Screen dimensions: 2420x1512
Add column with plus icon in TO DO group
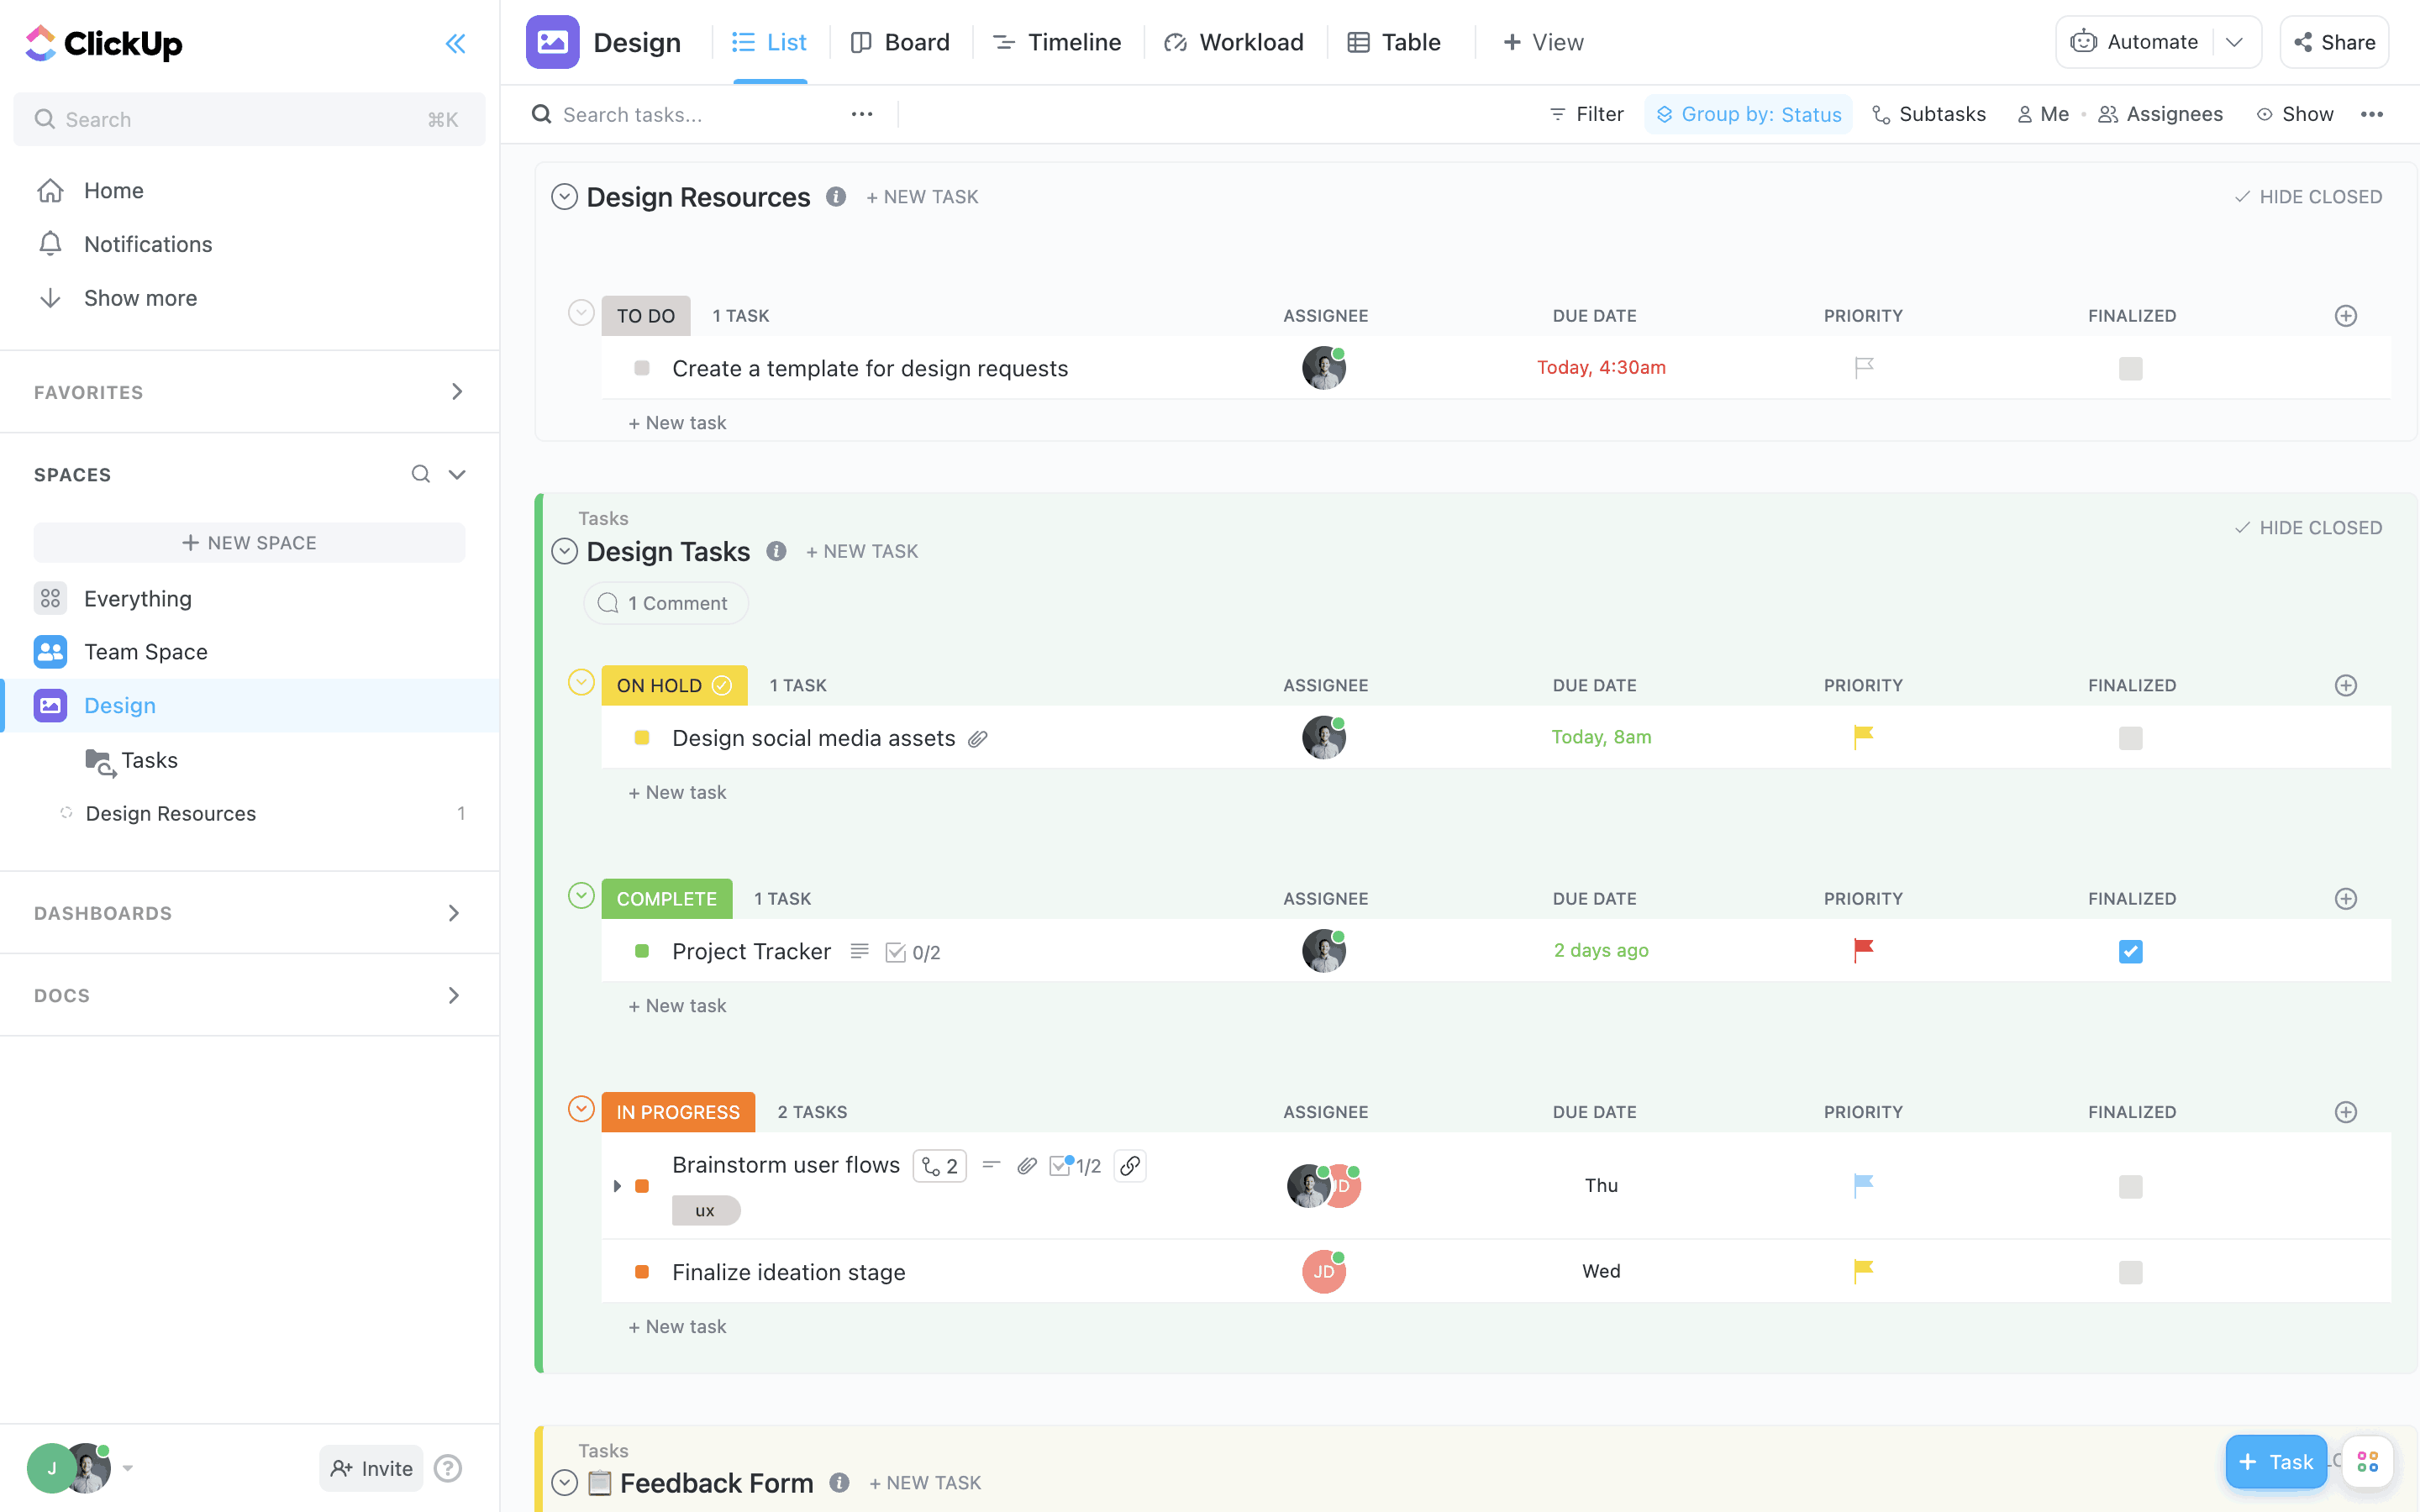(x=2345, y=316)
